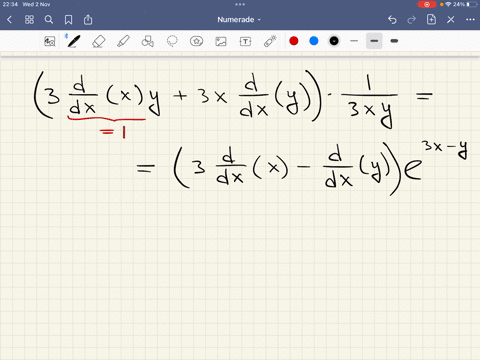
Task: Open the Numerade title dropdown
Action: (x=239, y=20)
